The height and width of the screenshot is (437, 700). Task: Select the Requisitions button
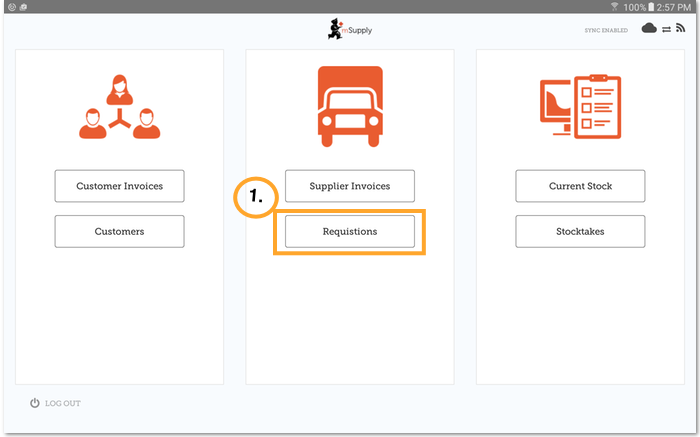[349, 231]
